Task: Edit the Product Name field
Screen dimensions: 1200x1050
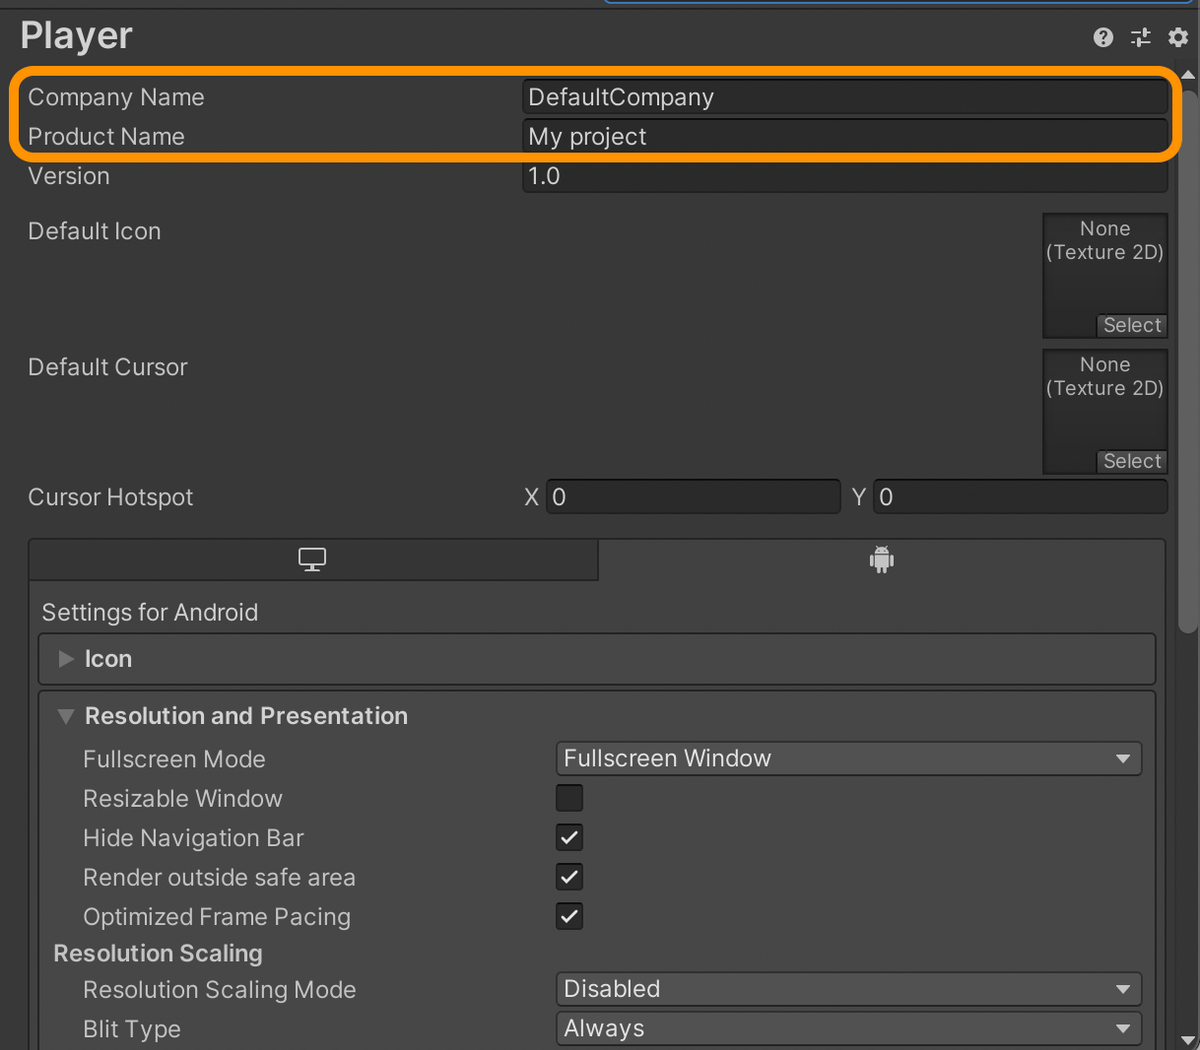Action: tap(845, 136)
